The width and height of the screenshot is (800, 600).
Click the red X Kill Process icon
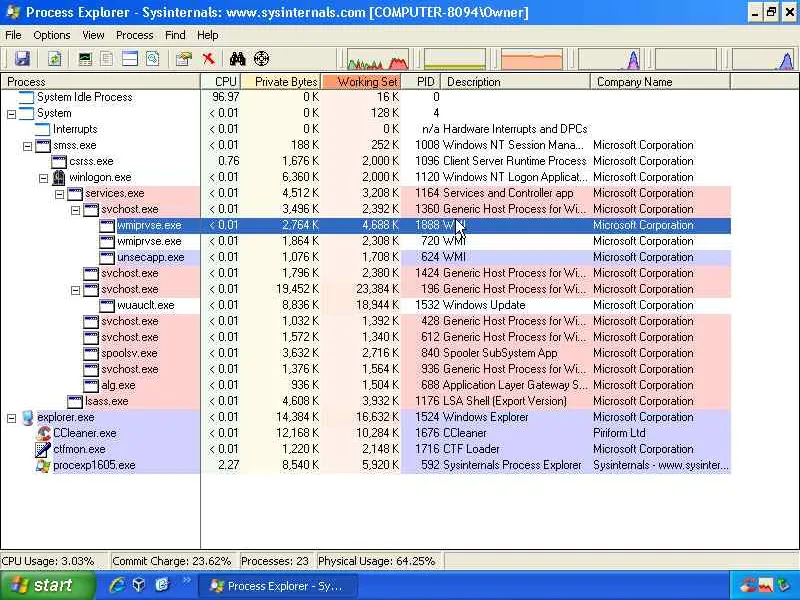(x=208, y=59)
